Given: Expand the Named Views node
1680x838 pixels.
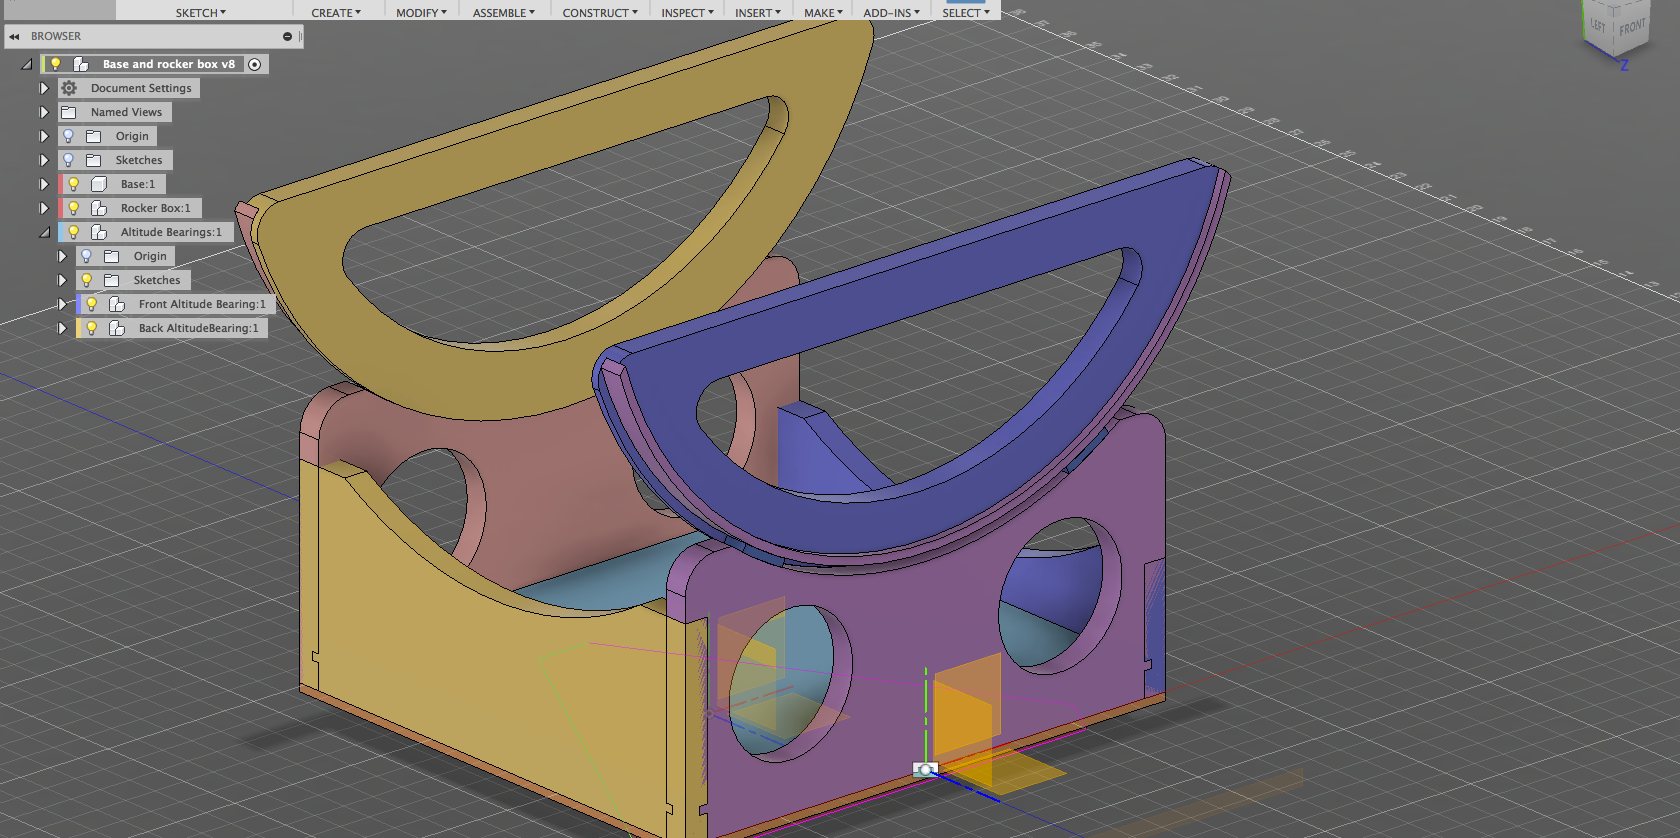Looking at the screenshot, I should 44,112.
